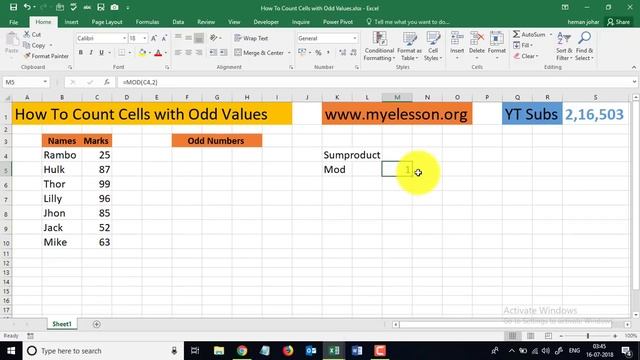This screenshot has width=640, height=360.
Task: Toggle Wrap Text
Action: [x=251, y=38]
